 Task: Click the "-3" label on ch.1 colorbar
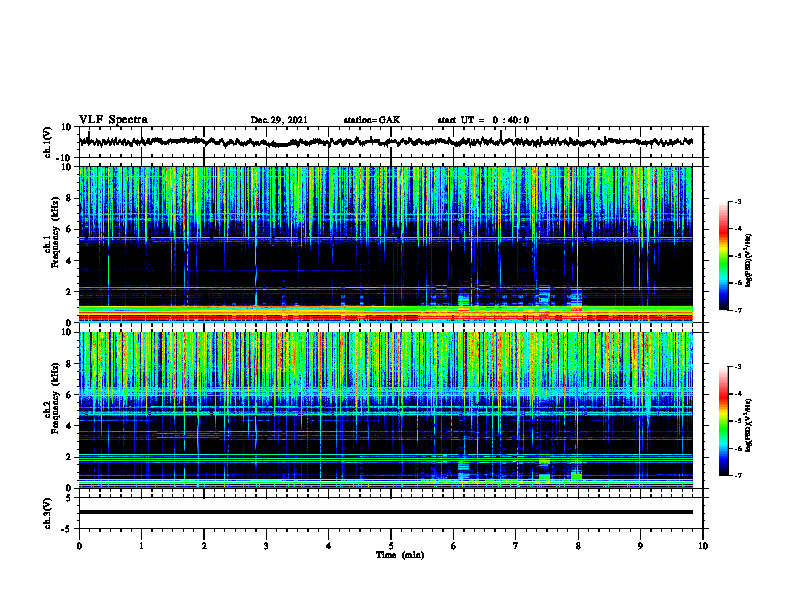point(737,202)
